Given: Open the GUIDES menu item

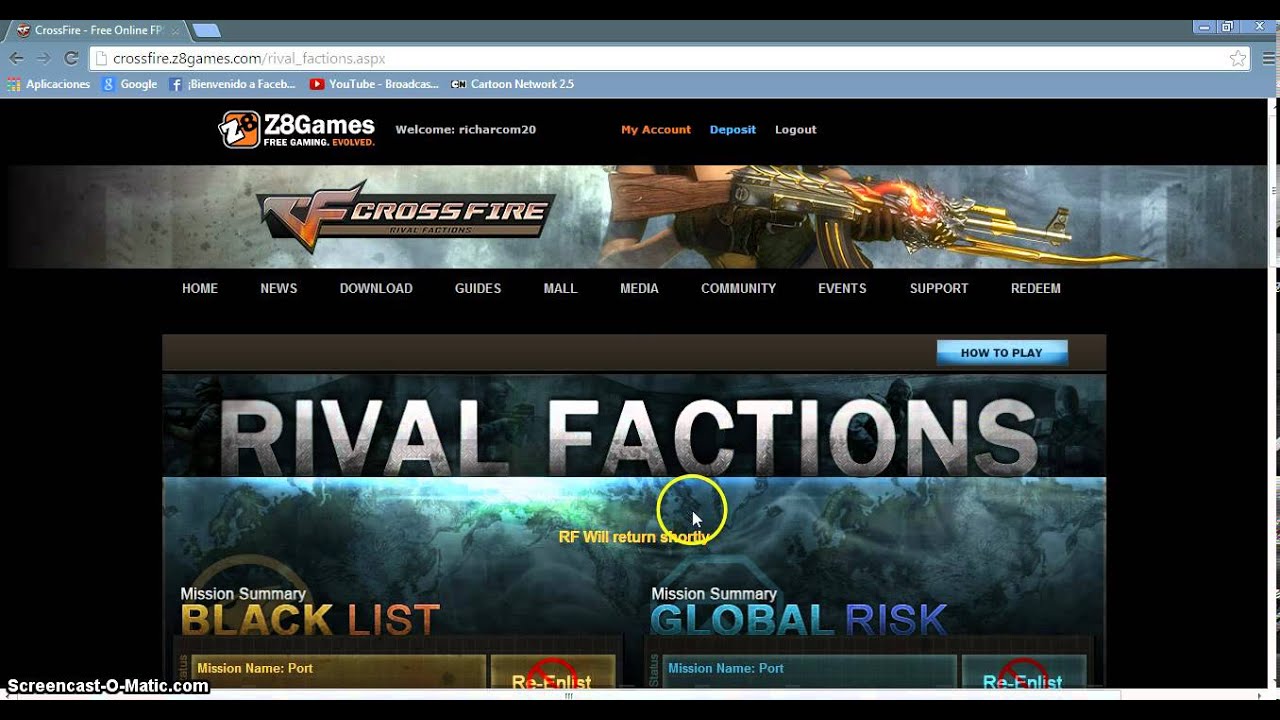Looking at the screenshot, I should click(x=478, y=288).
